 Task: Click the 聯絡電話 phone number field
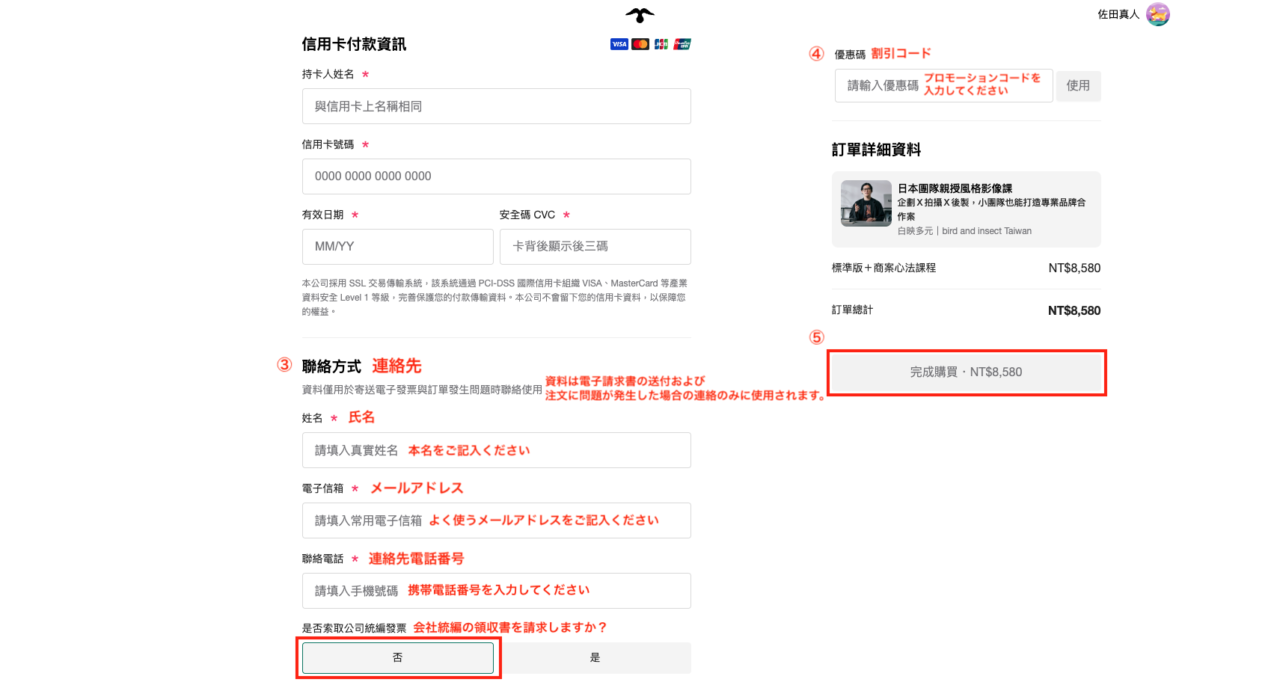[496, 590]
